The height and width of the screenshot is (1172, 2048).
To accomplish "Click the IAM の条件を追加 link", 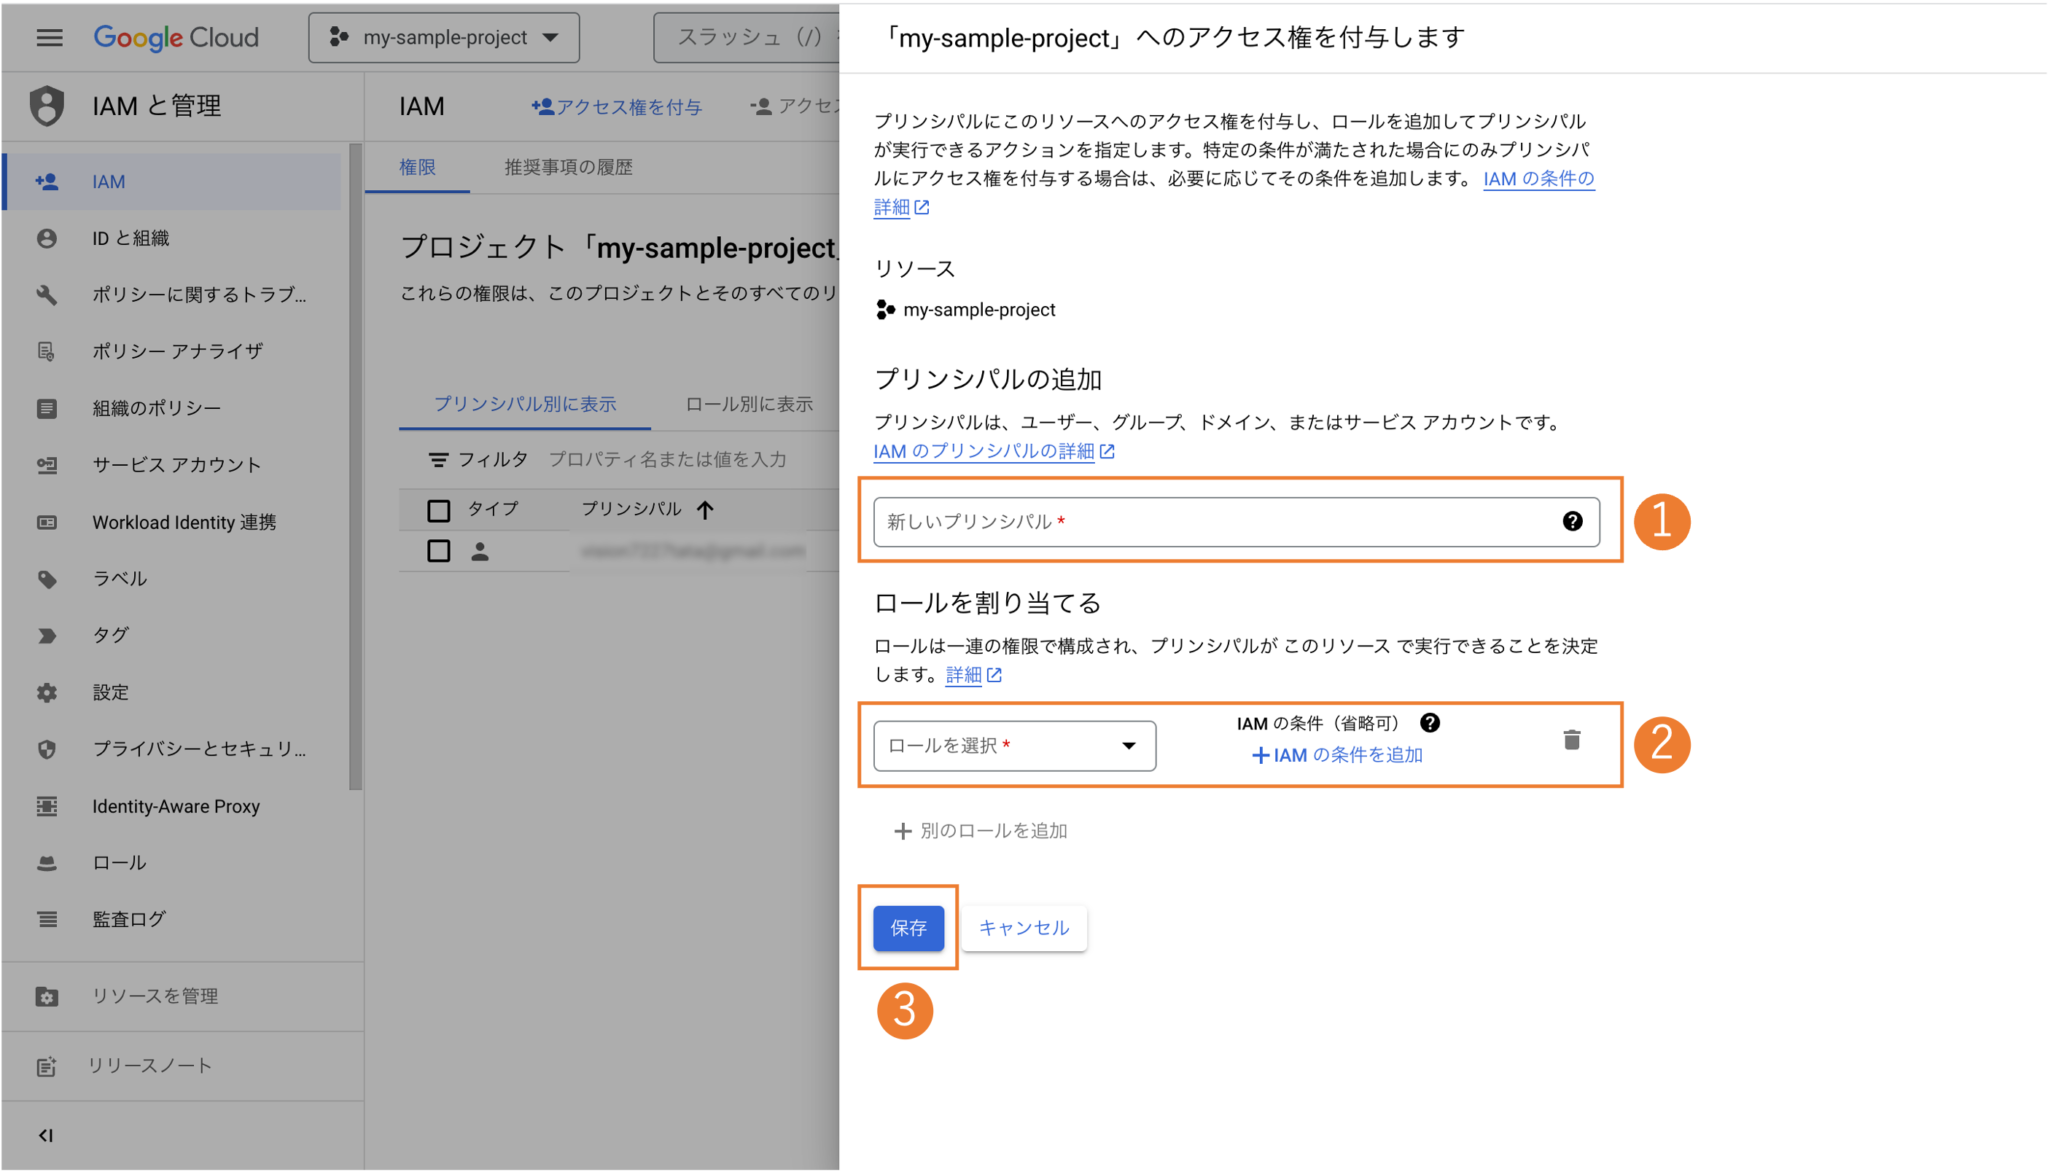I will [x=1336, y=755].
